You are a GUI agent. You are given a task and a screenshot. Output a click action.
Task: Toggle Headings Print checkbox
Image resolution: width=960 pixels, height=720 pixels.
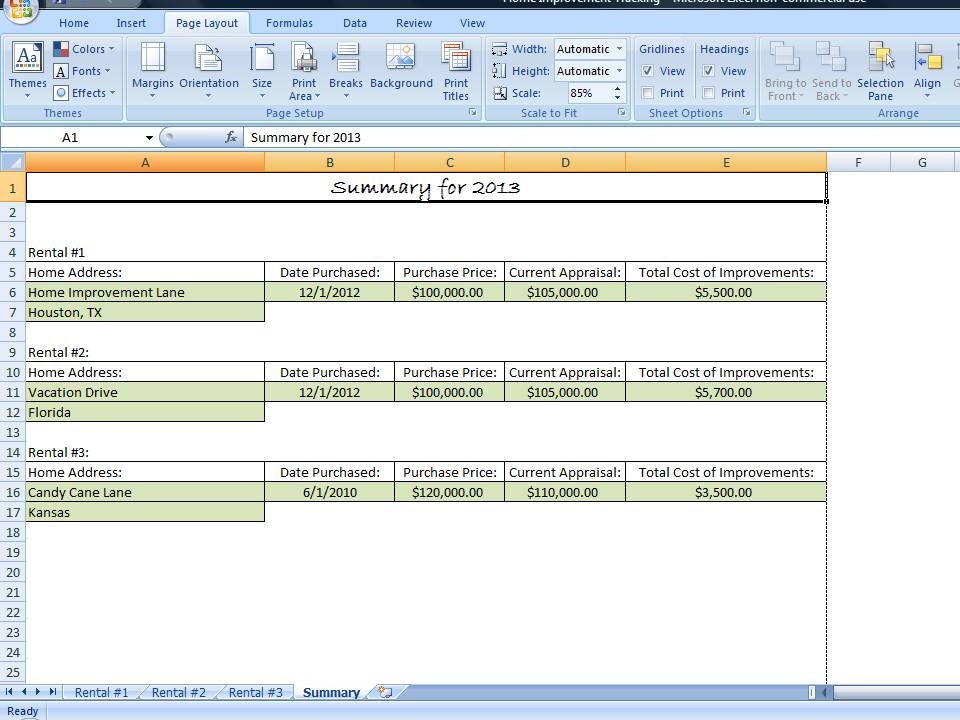point(708,93)
